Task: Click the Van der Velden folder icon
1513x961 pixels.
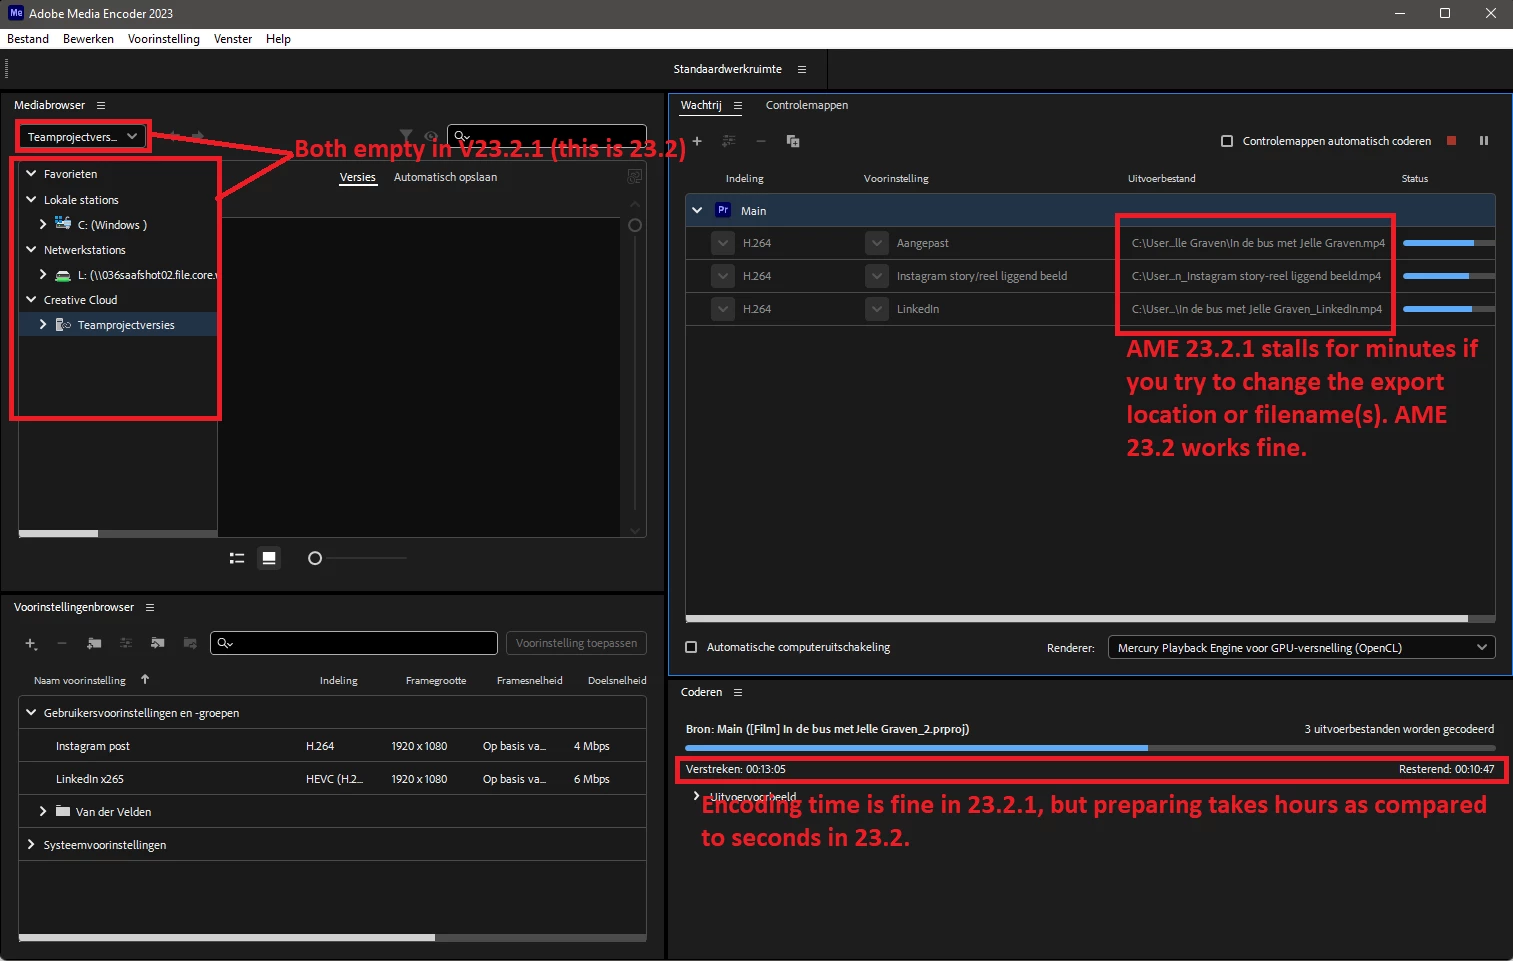Action: coord(63,811)
